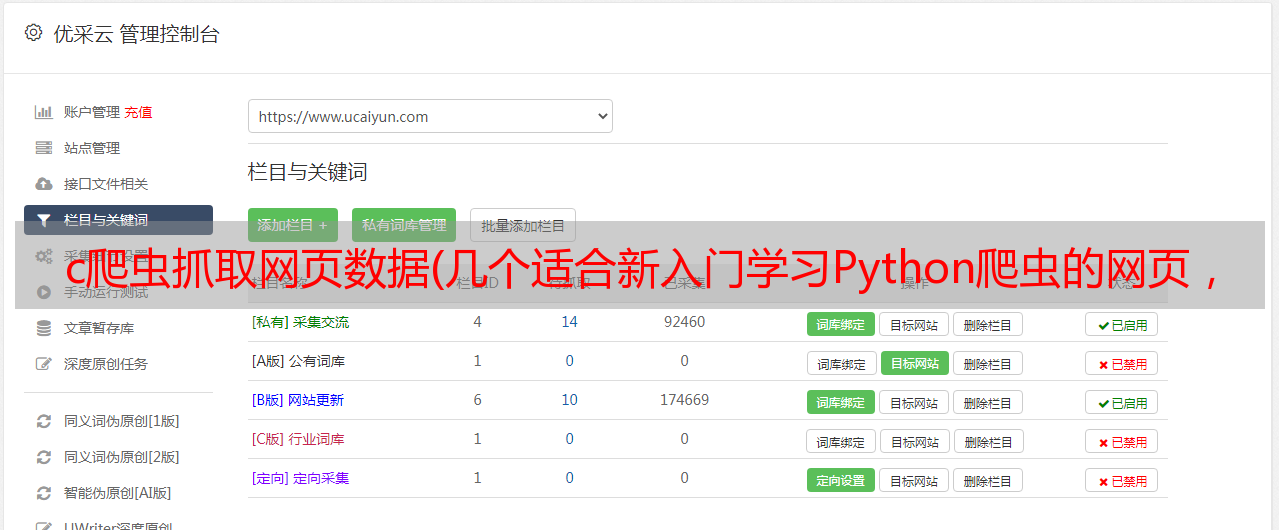Click the 栏目与关键词 section heading
This screenshot has width=1279, height=530.
pos(308,172)
